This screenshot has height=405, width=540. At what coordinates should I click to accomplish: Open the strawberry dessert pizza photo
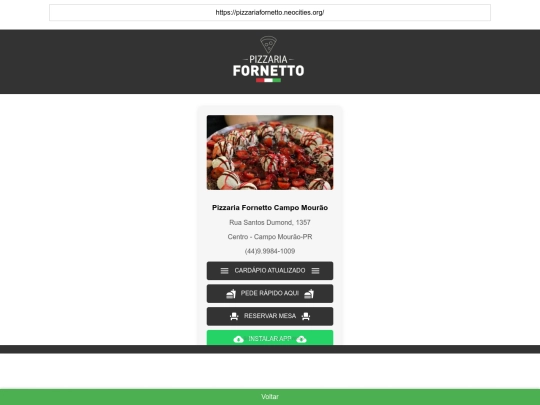270,153
